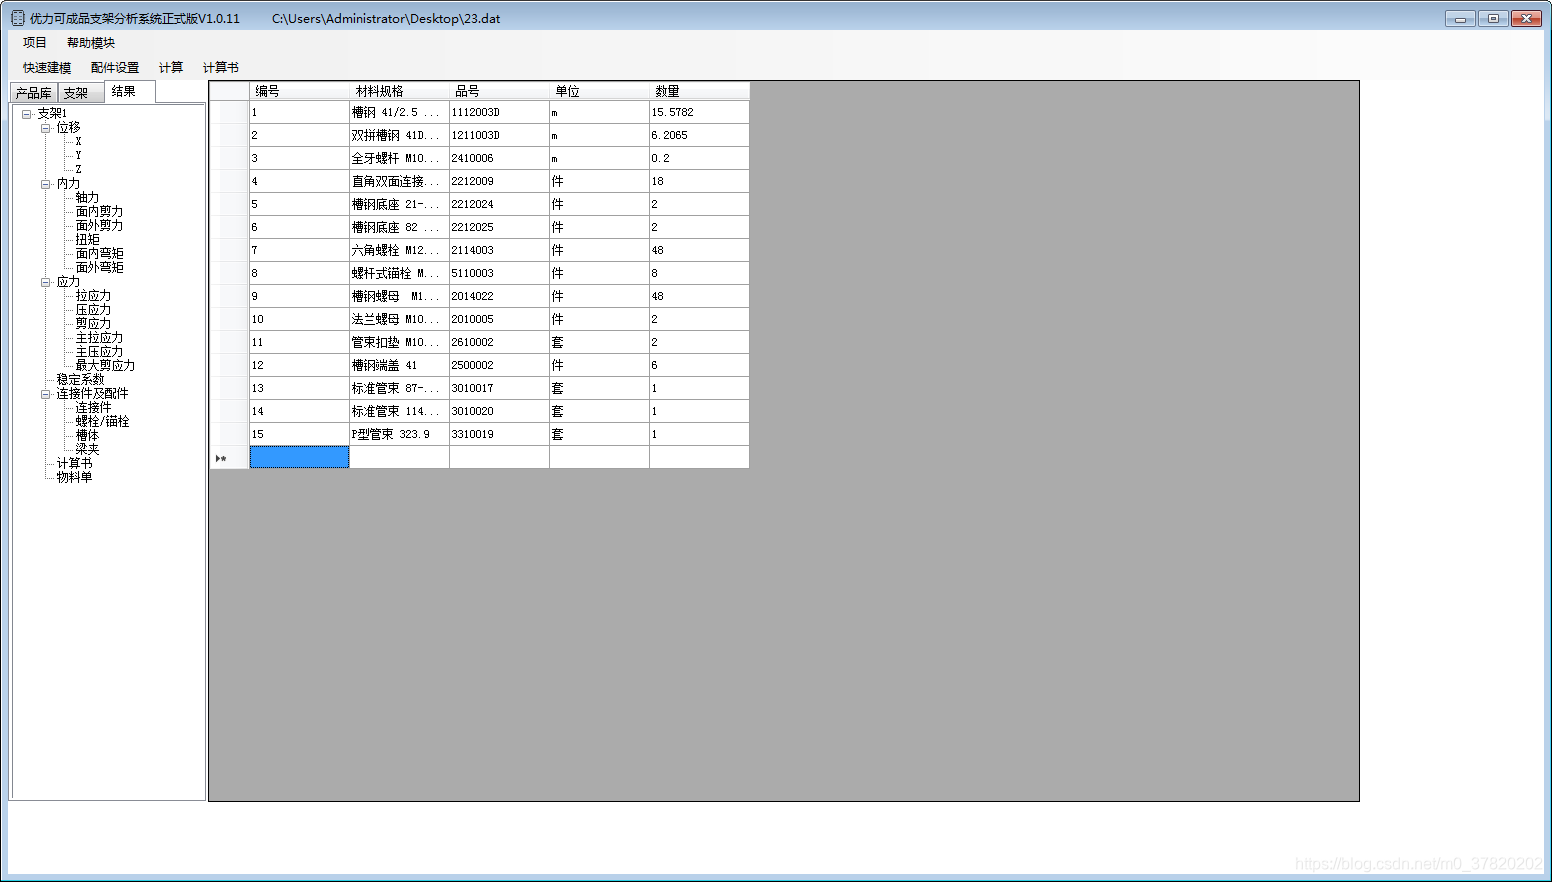Viewport: 1552px width, 882px height.
Task: Click the new-row marker row header
Action: pos(229,458)
